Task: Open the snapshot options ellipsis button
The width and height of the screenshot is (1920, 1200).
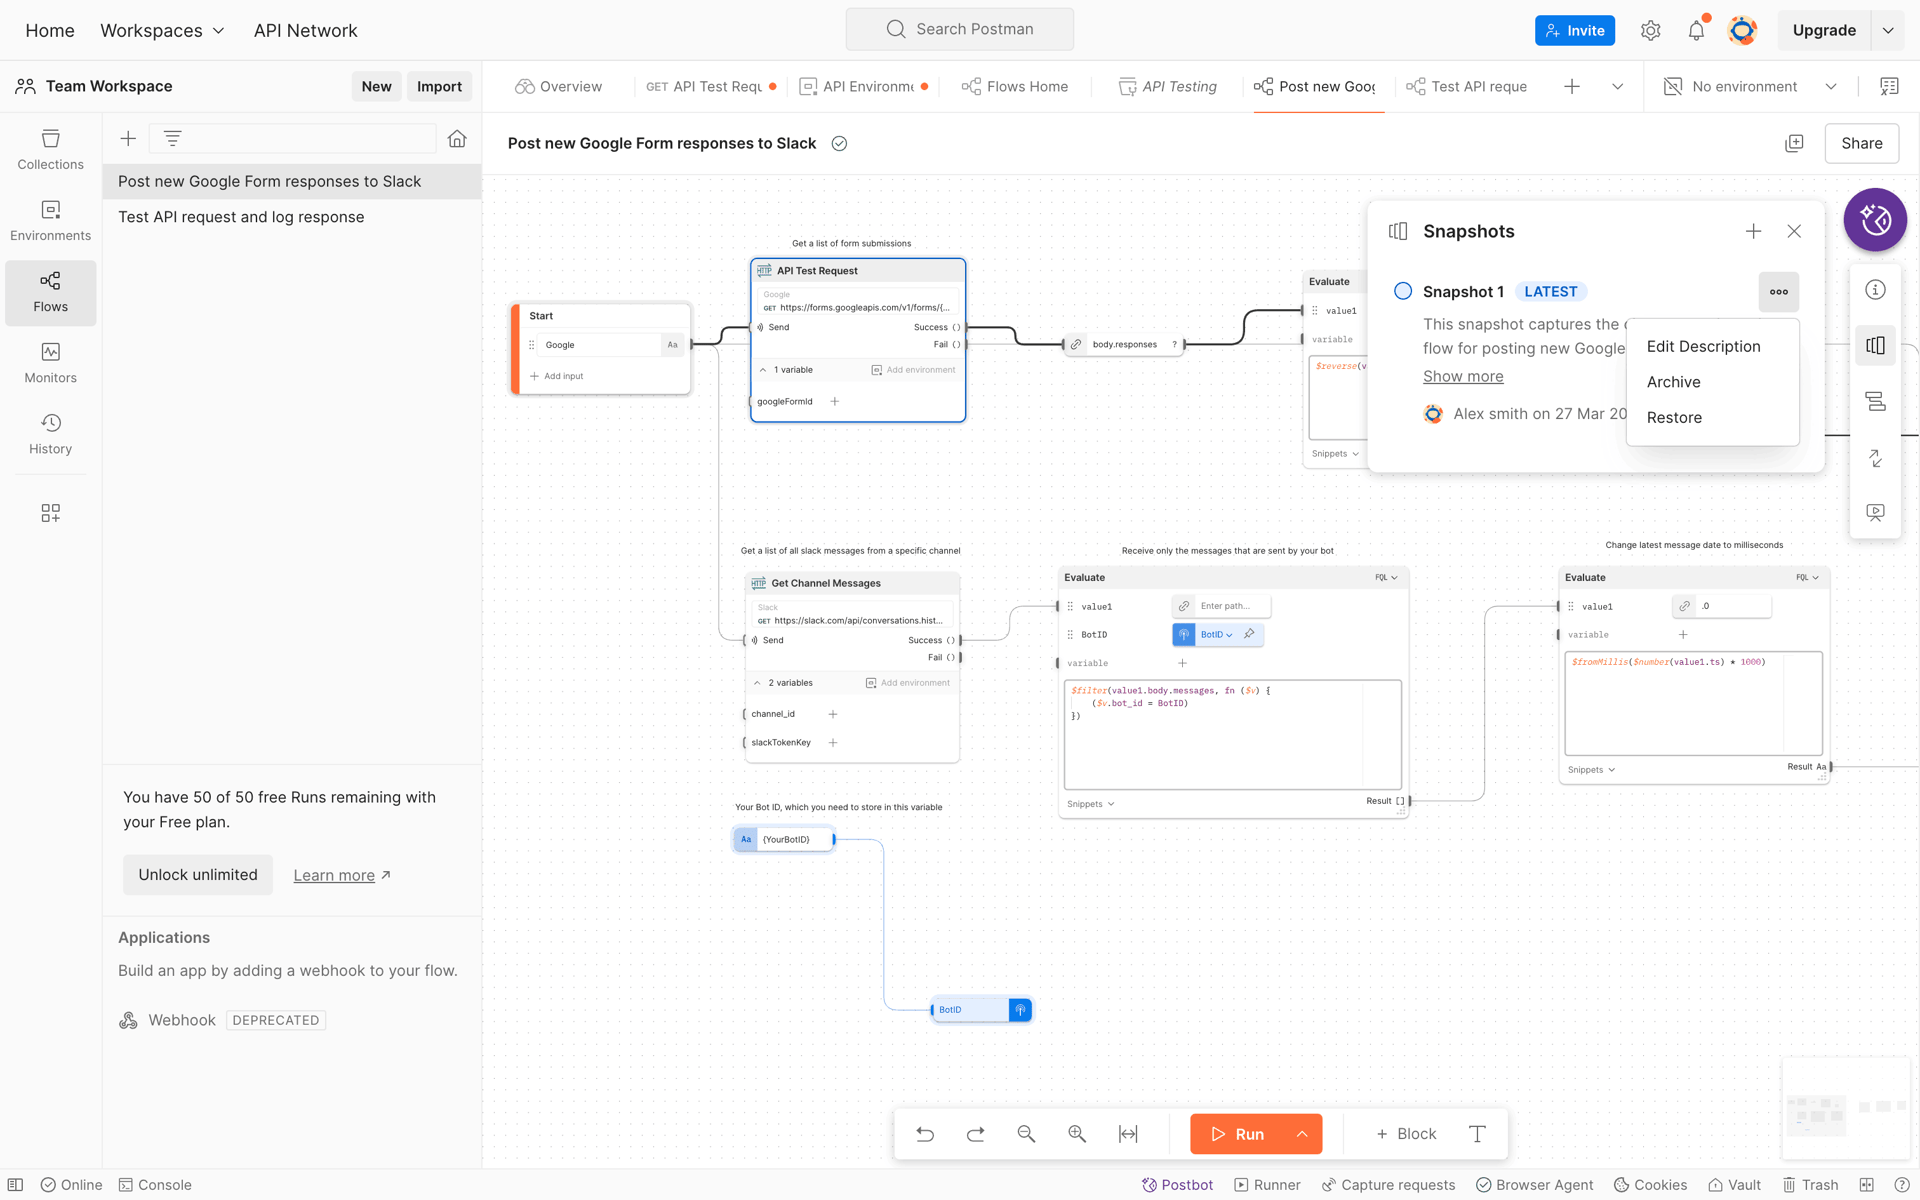Action: click(1778, 292)
